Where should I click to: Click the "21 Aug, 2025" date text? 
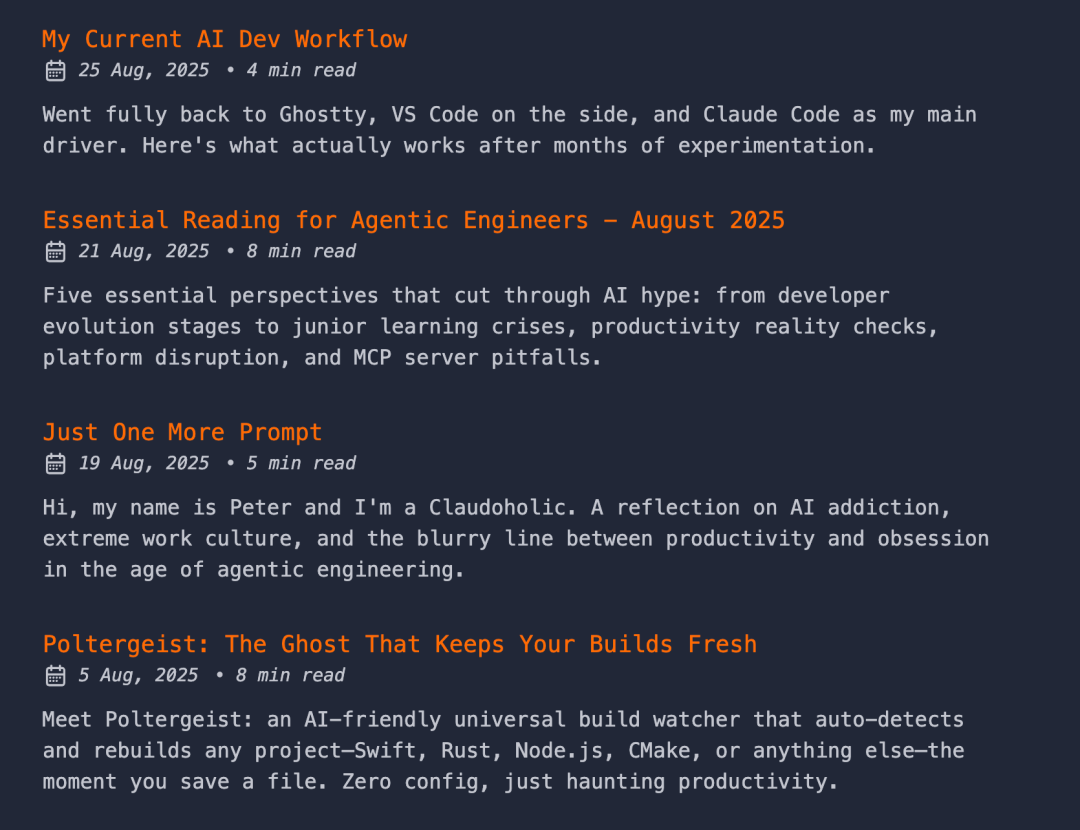click(144, 251)
